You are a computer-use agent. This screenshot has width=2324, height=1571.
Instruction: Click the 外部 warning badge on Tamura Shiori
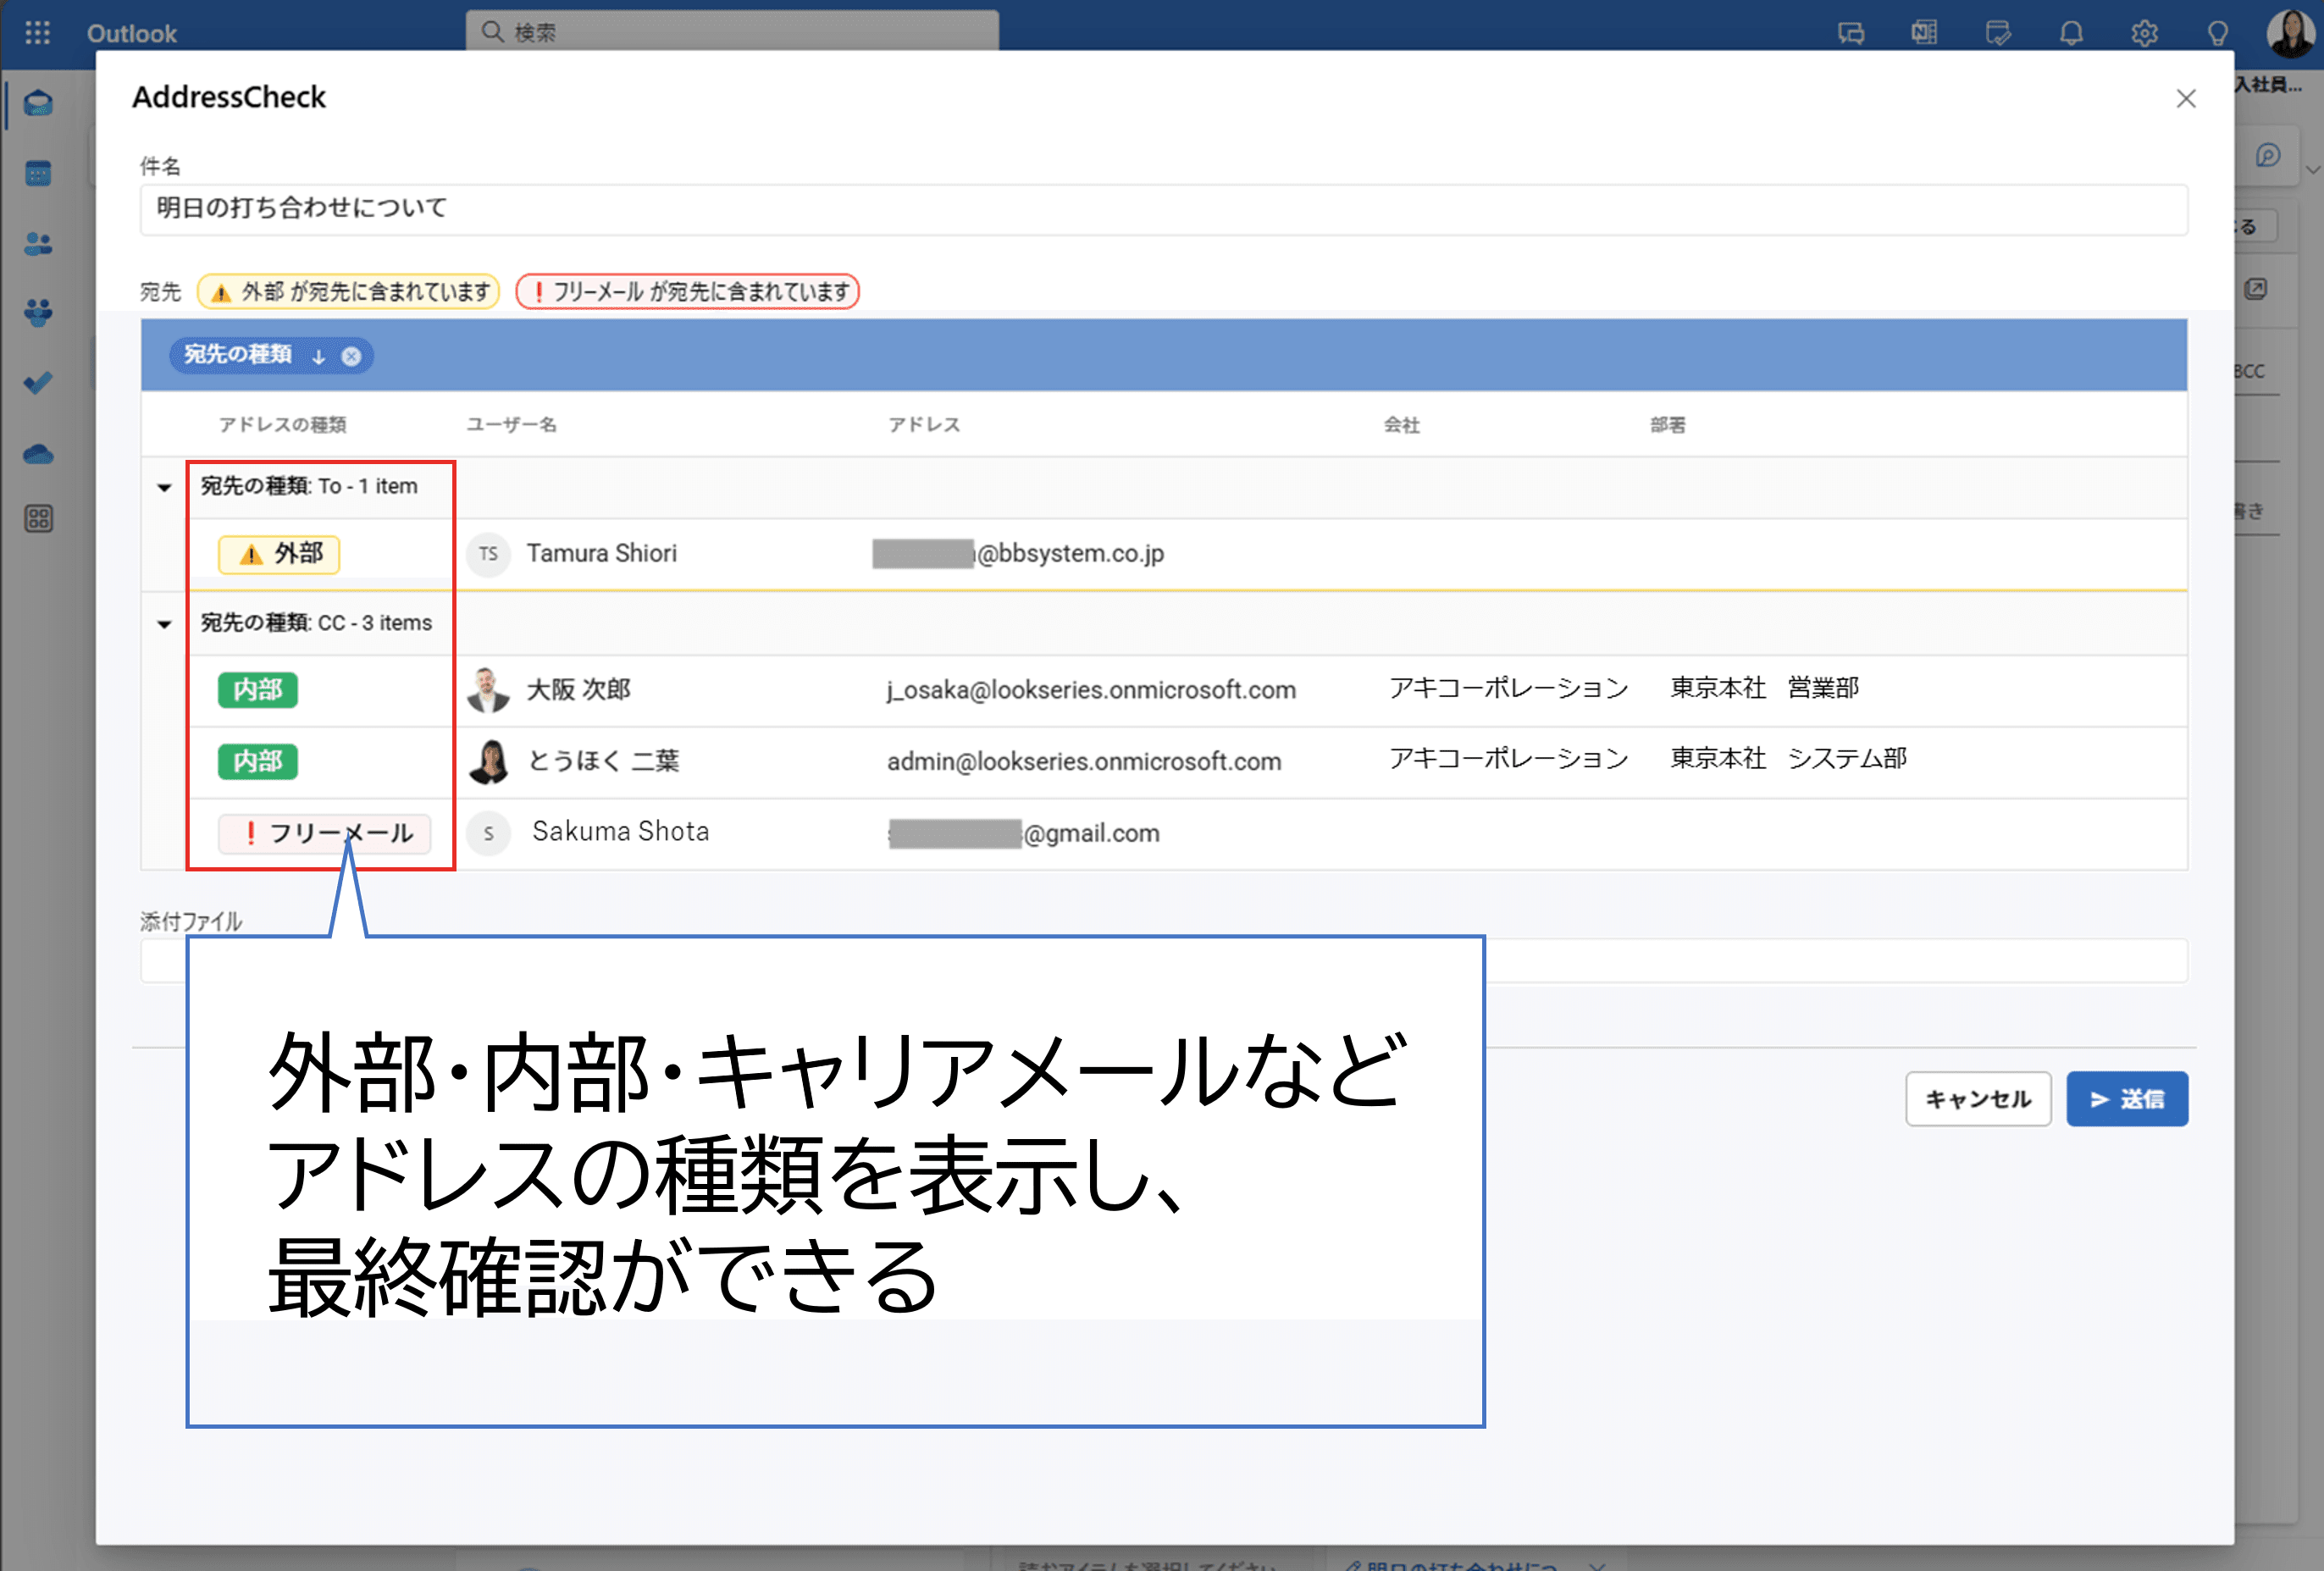point(278,554)
